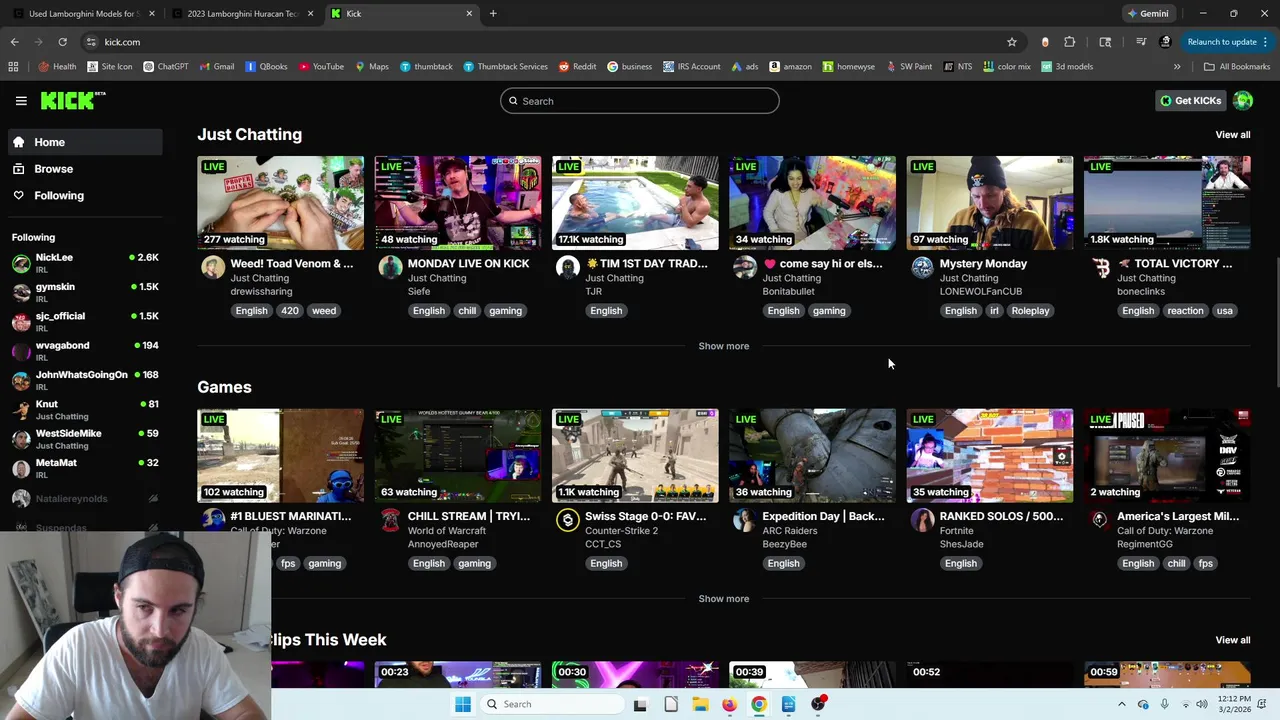Viewport: 1280px width, 720px height.
Task: Open YouTube bookmark
Action: (x=321, y=67)
